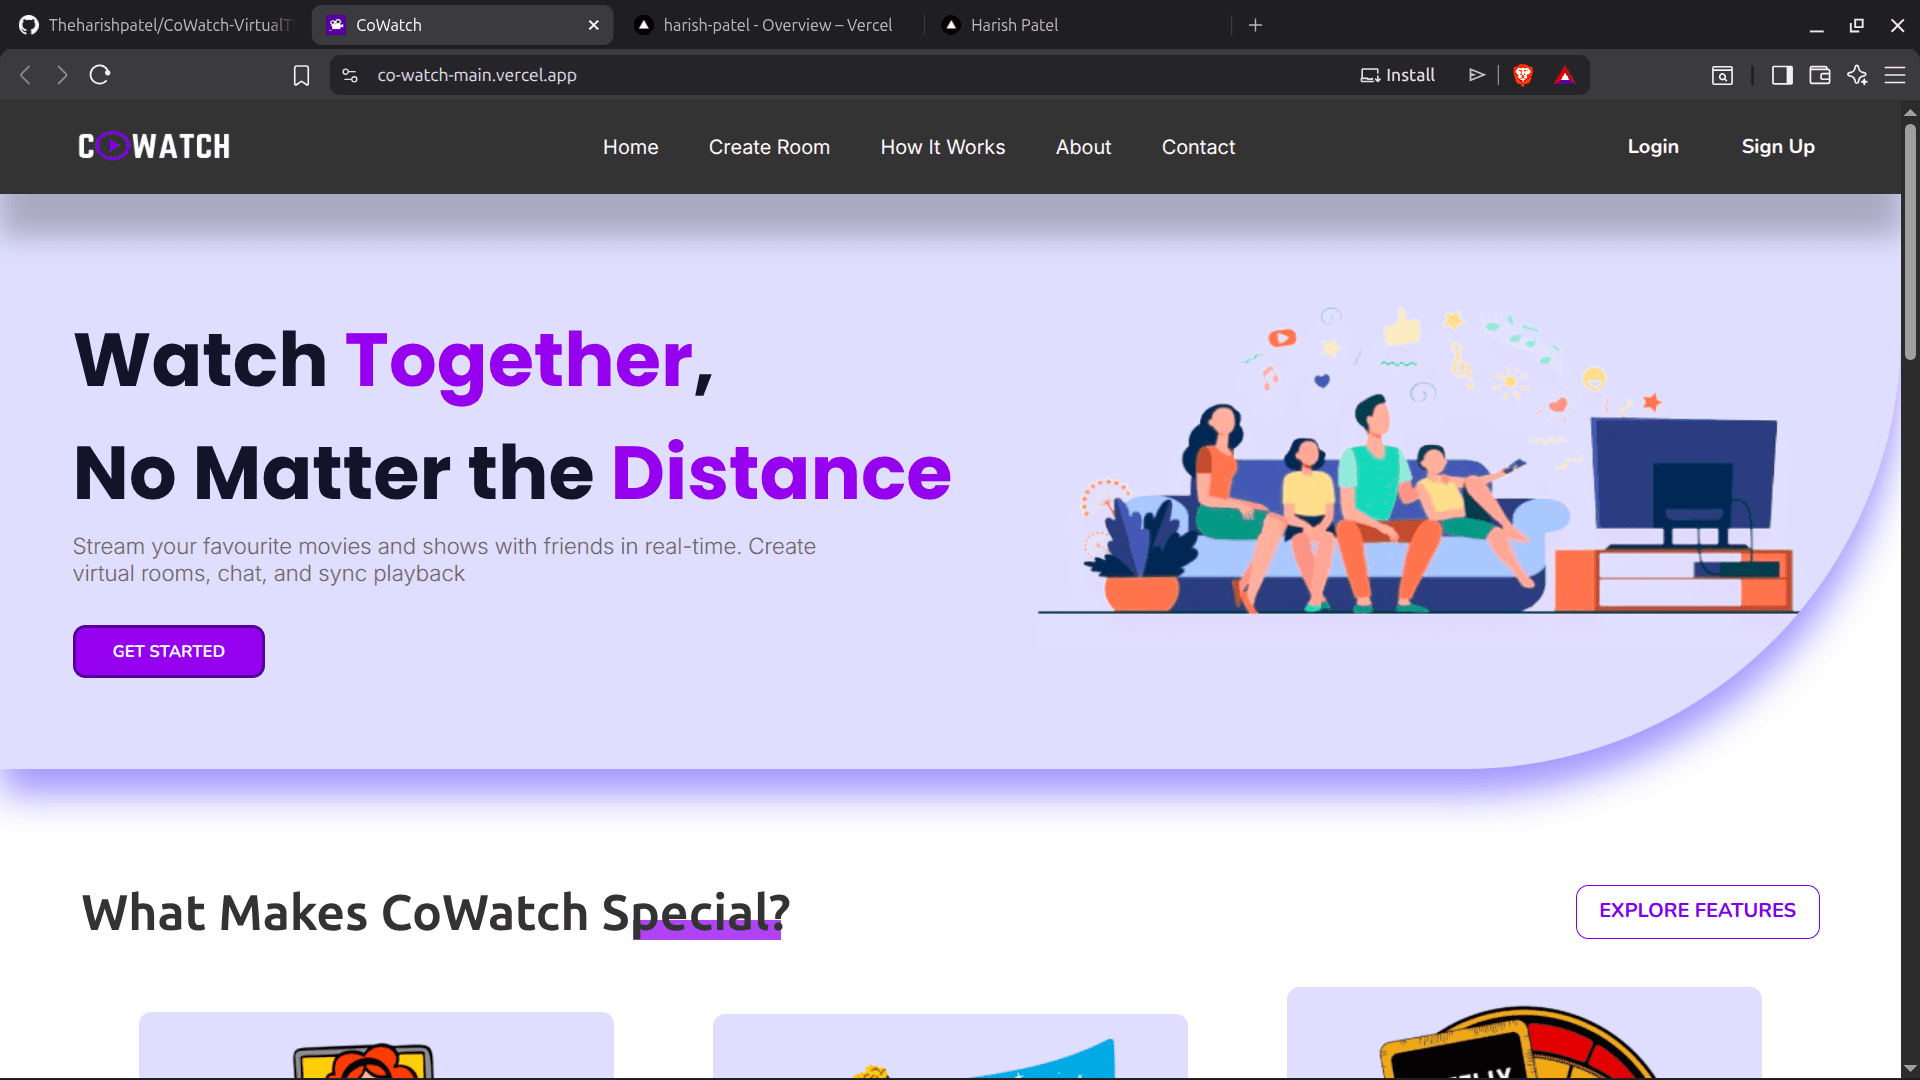
Task: Click the CoWatch logo in header
Action: [154, 147]
